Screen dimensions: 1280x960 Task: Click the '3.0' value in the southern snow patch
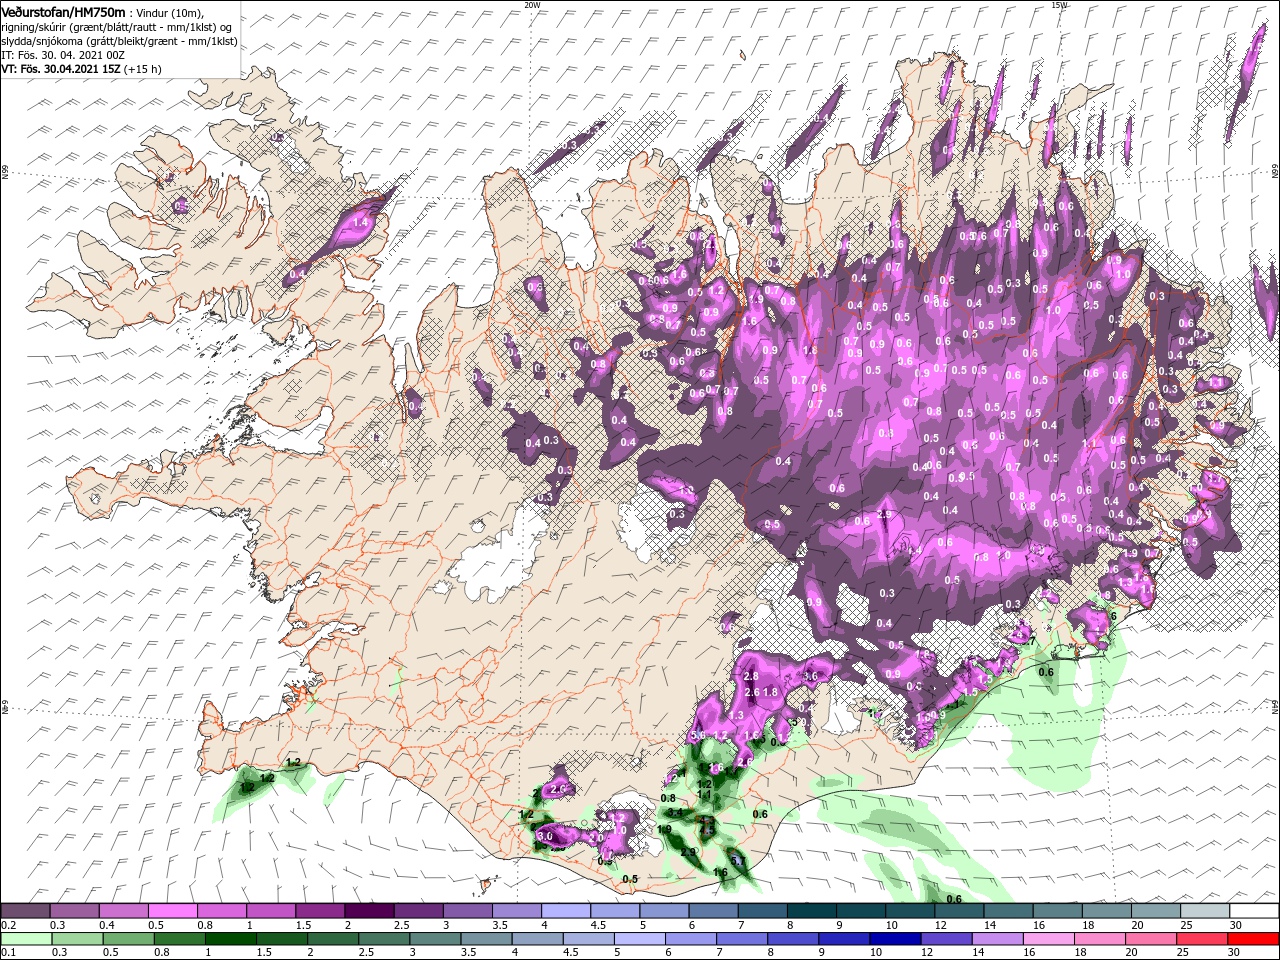click(545, 836)
